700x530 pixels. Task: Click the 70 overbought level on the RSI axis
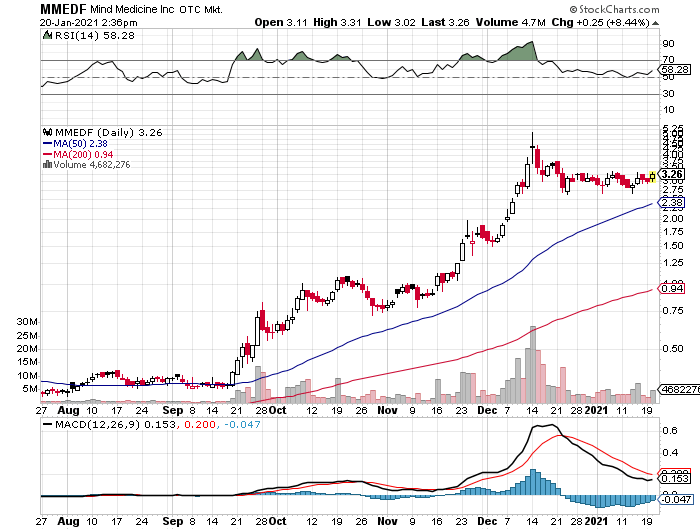pyautogui.click(x=668, y=59)
